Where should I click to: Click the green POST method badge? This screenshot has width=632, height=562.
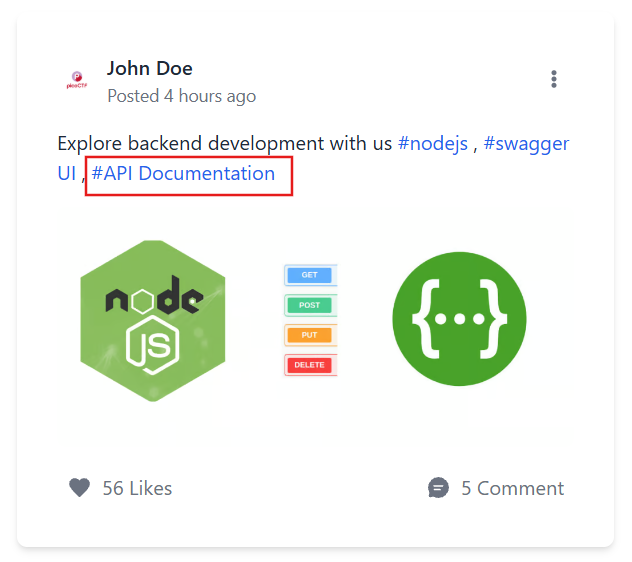310,305
